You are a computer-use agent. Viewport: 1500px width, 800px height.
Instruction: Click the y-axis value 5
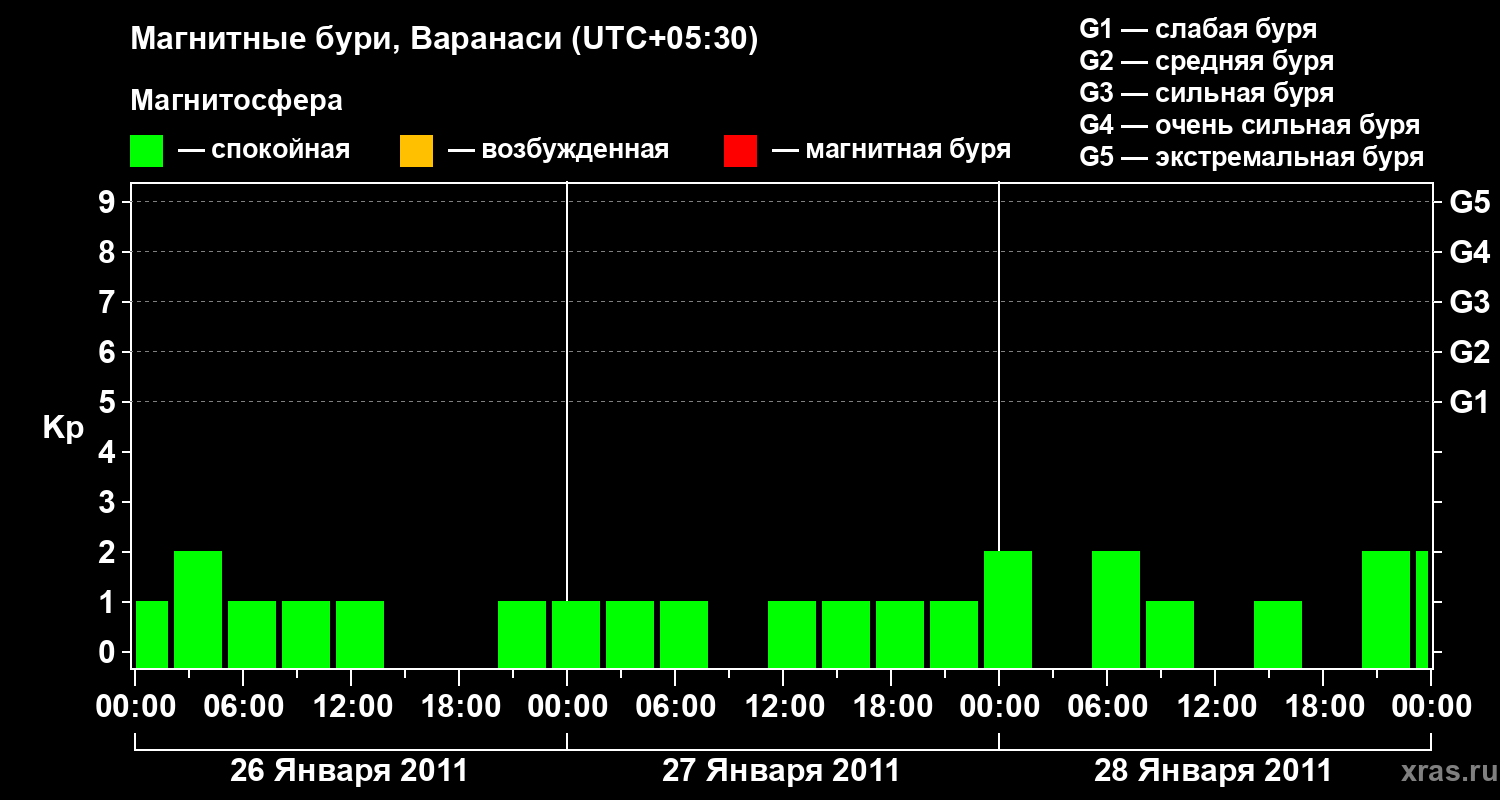click(x=109, y=402)
